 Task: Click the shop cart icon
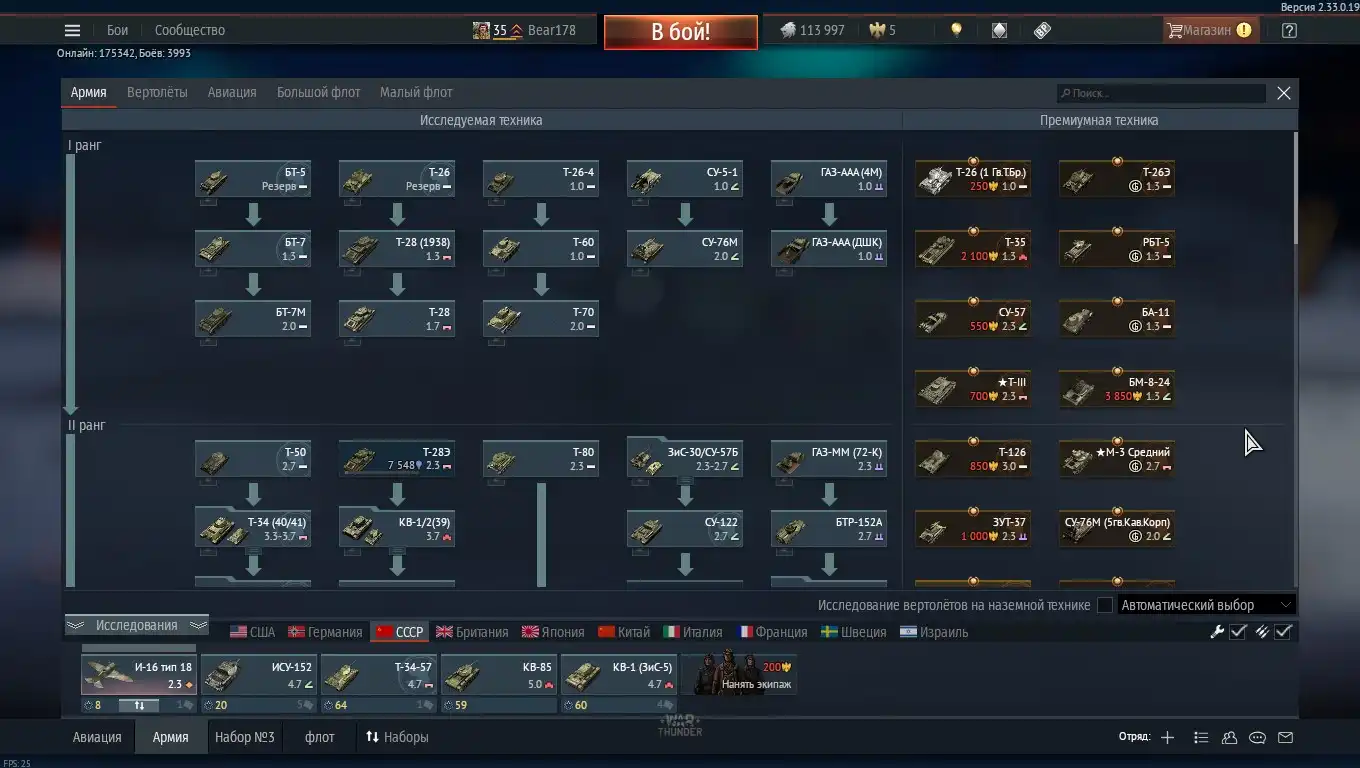1175,30
